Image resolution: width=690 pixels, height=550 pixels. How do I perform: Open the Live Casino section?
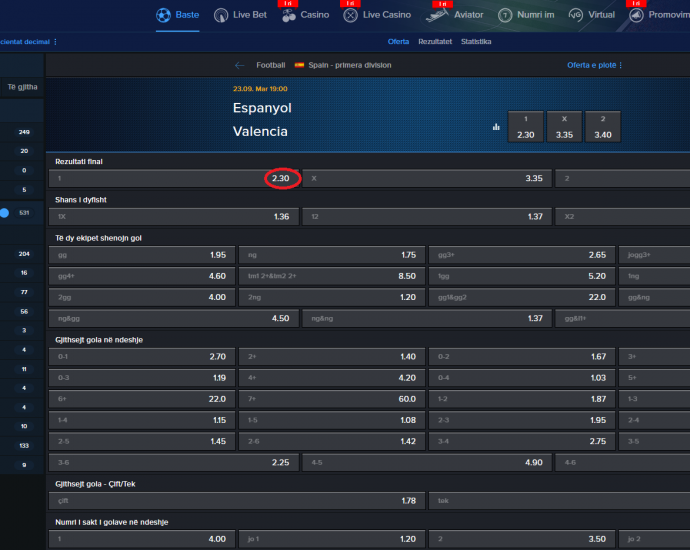pyautogui.click(x=350, y=15)
